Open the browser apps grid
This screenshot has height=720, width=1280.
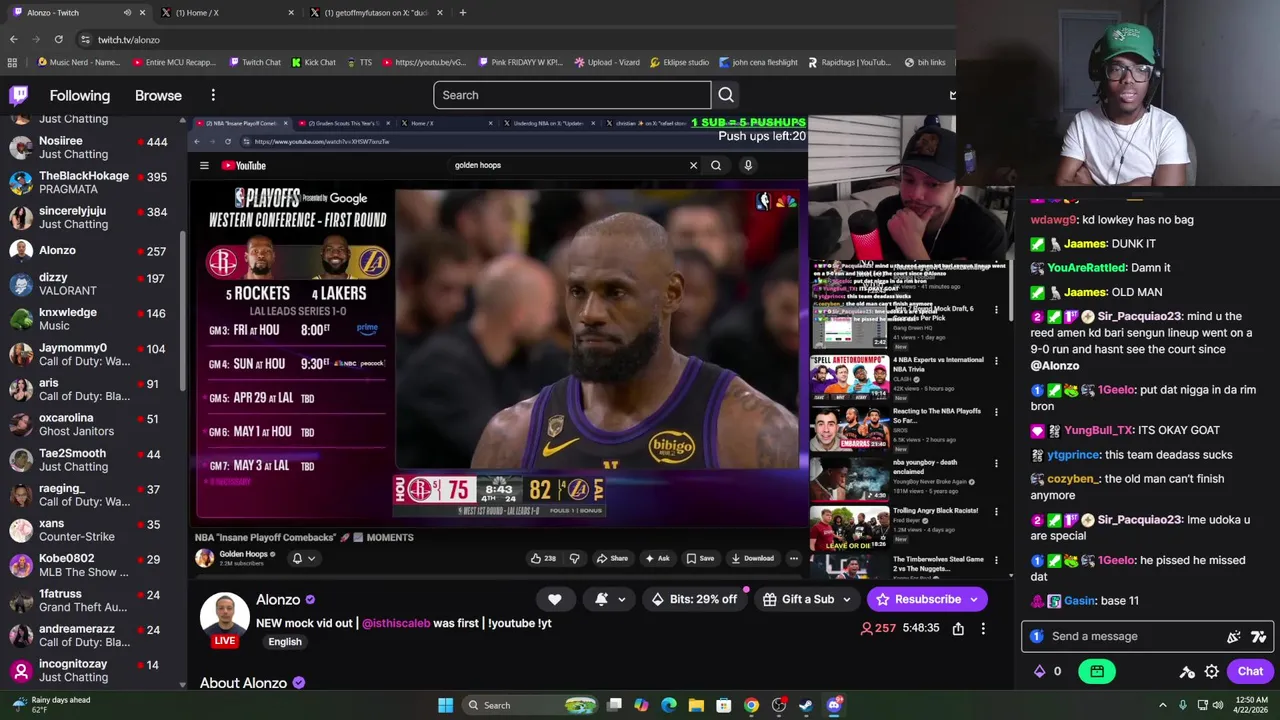(12, 62)
